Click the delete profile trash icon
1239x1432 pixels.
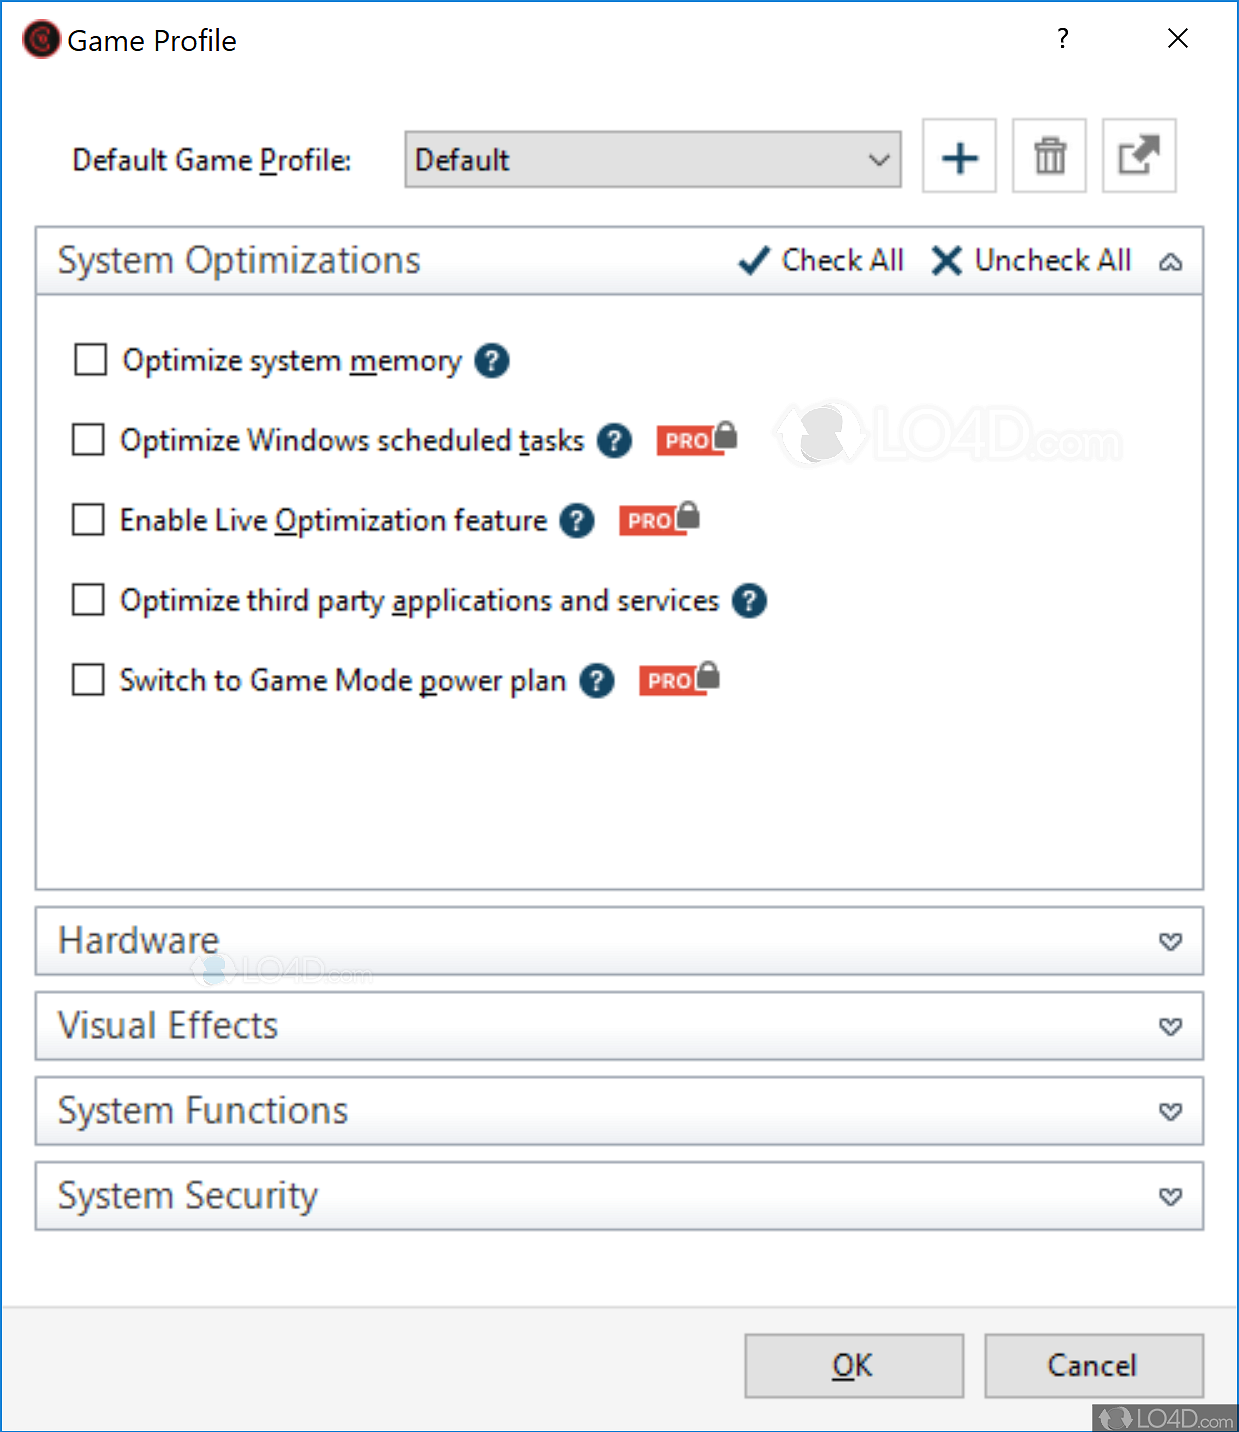point(1049,157)
